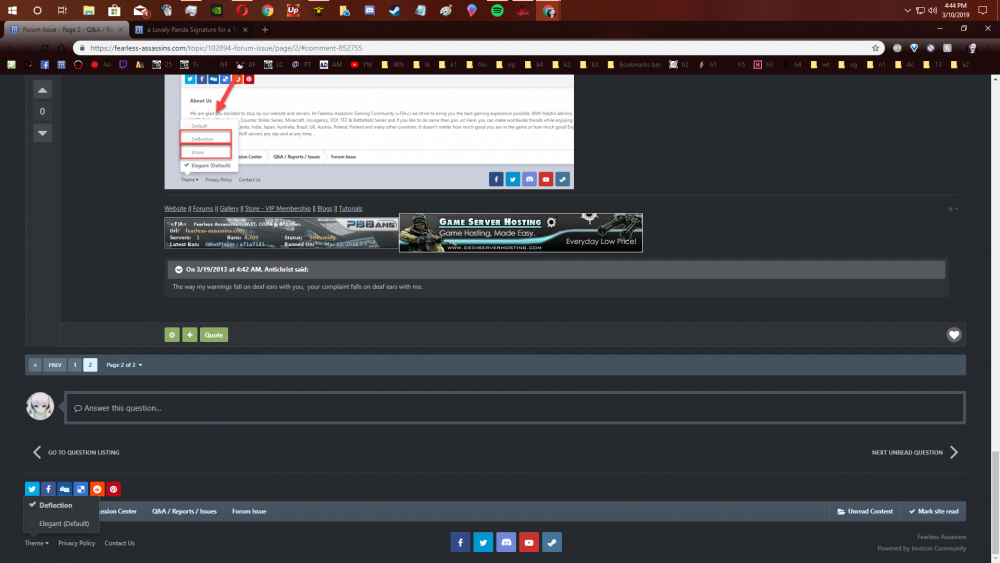1000x563 pixels.
Task: Open the Chrome profile avatar
Action: click(x=973, y=48)
